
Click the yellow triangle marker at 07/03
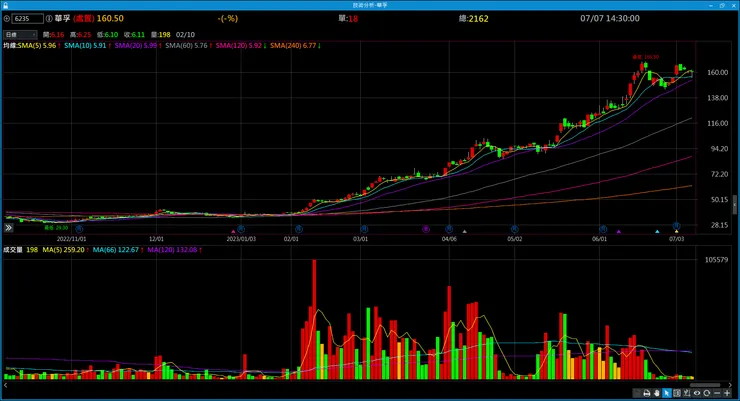tap(676, 232)
